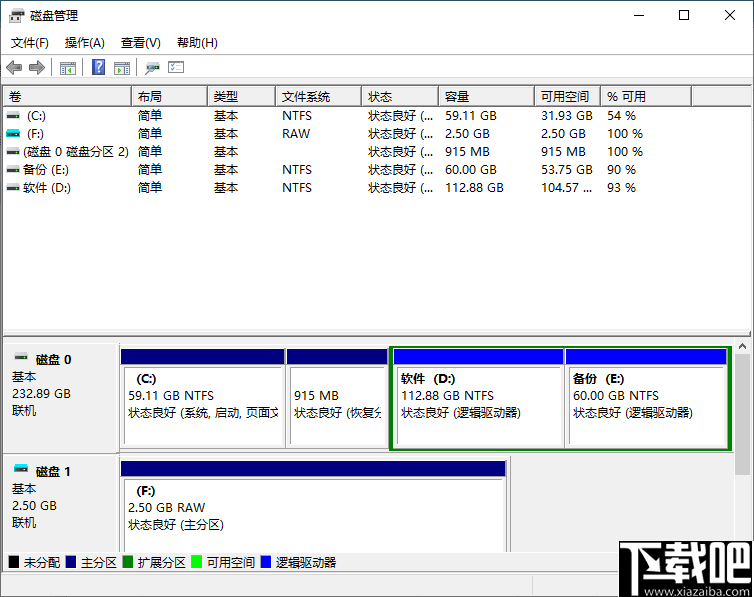Click the 磁盘 0 232.89 GB disk label

(61, 398)
